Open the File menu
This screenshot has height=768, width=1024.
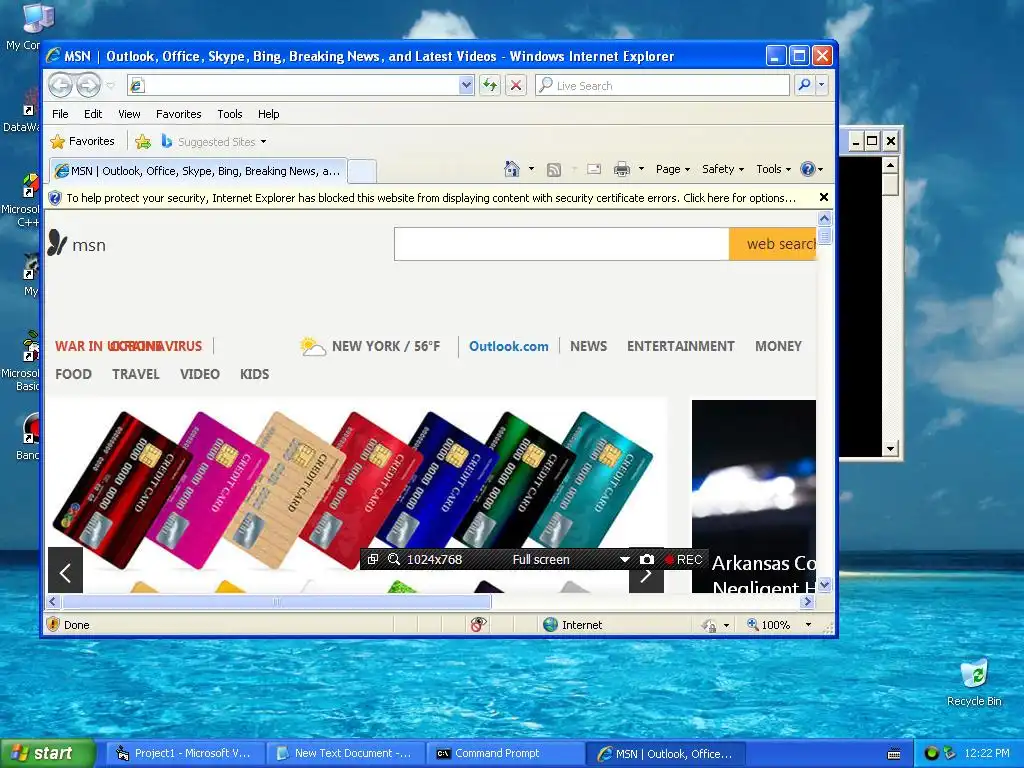(60, 114)
